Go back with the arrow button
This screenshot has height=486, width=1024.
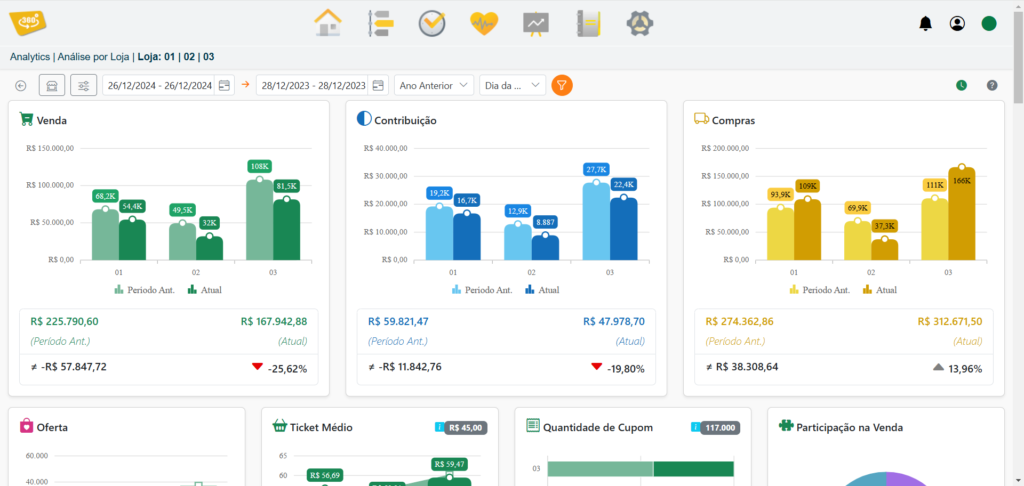point(21,86)
